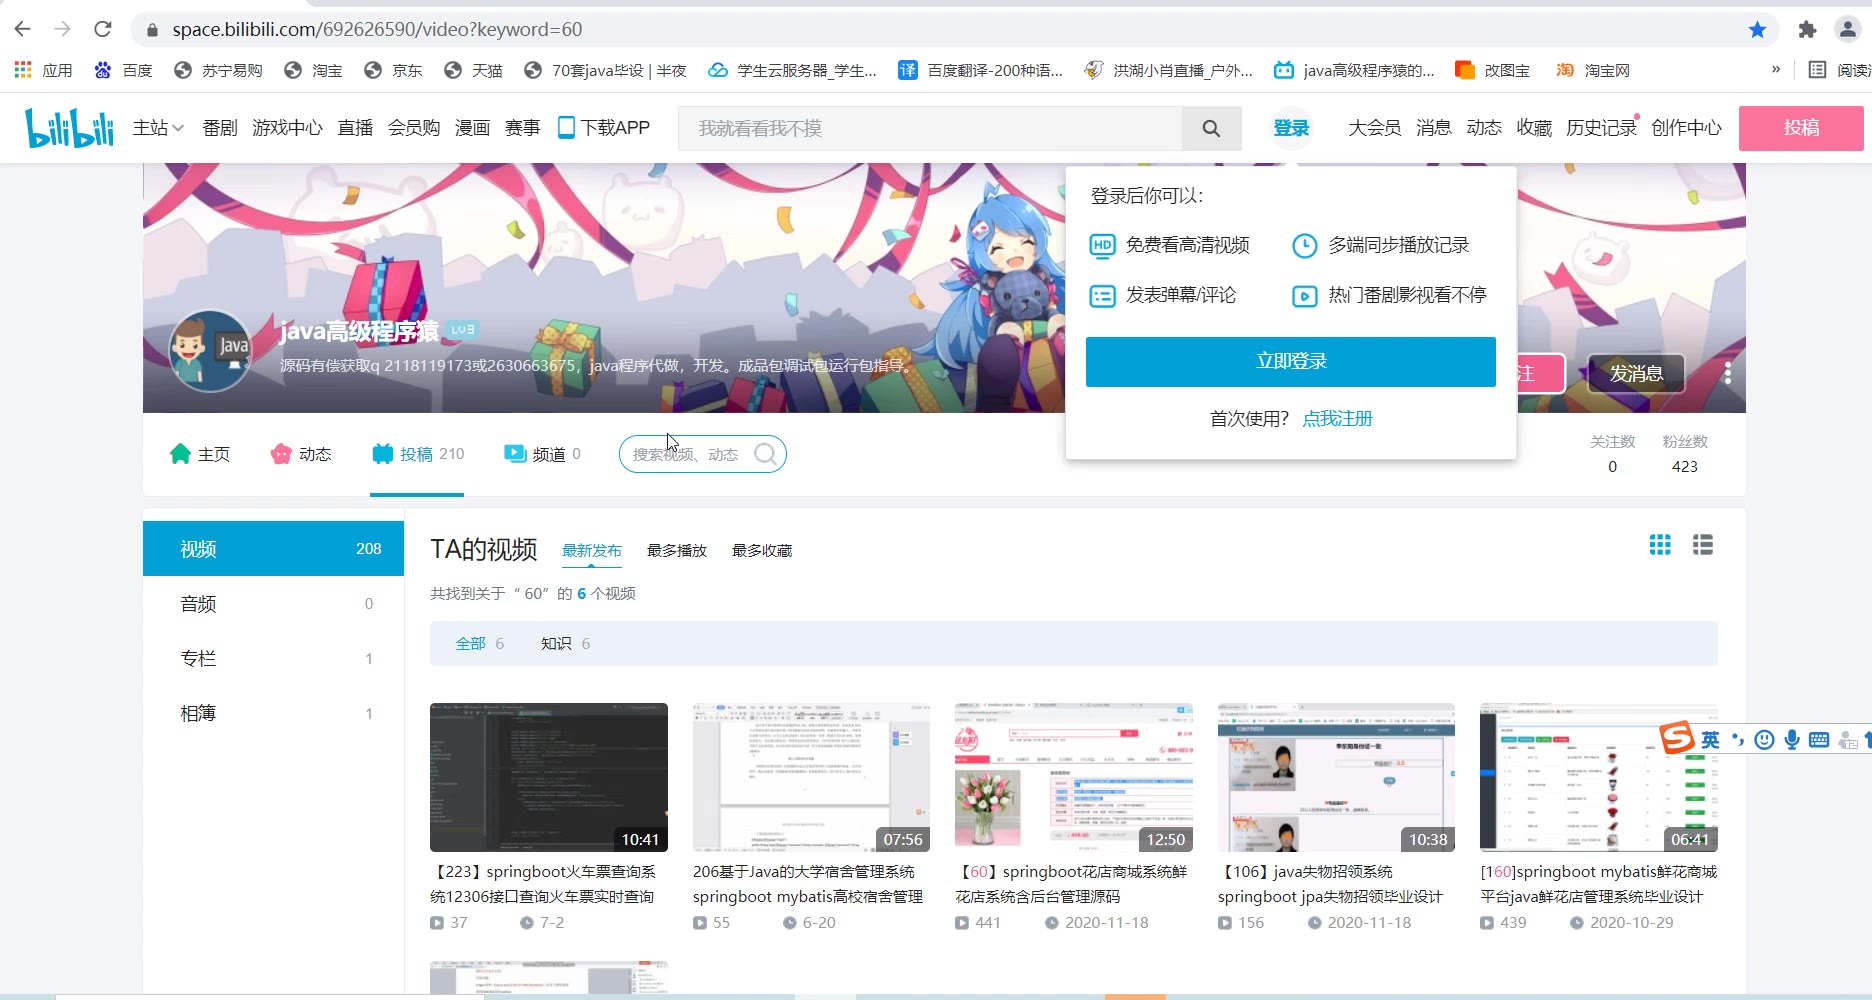The width and height of the screenshot is (1872, 1000).
Task: Sort videos by 最多收藏
Action: coord(762,551)
